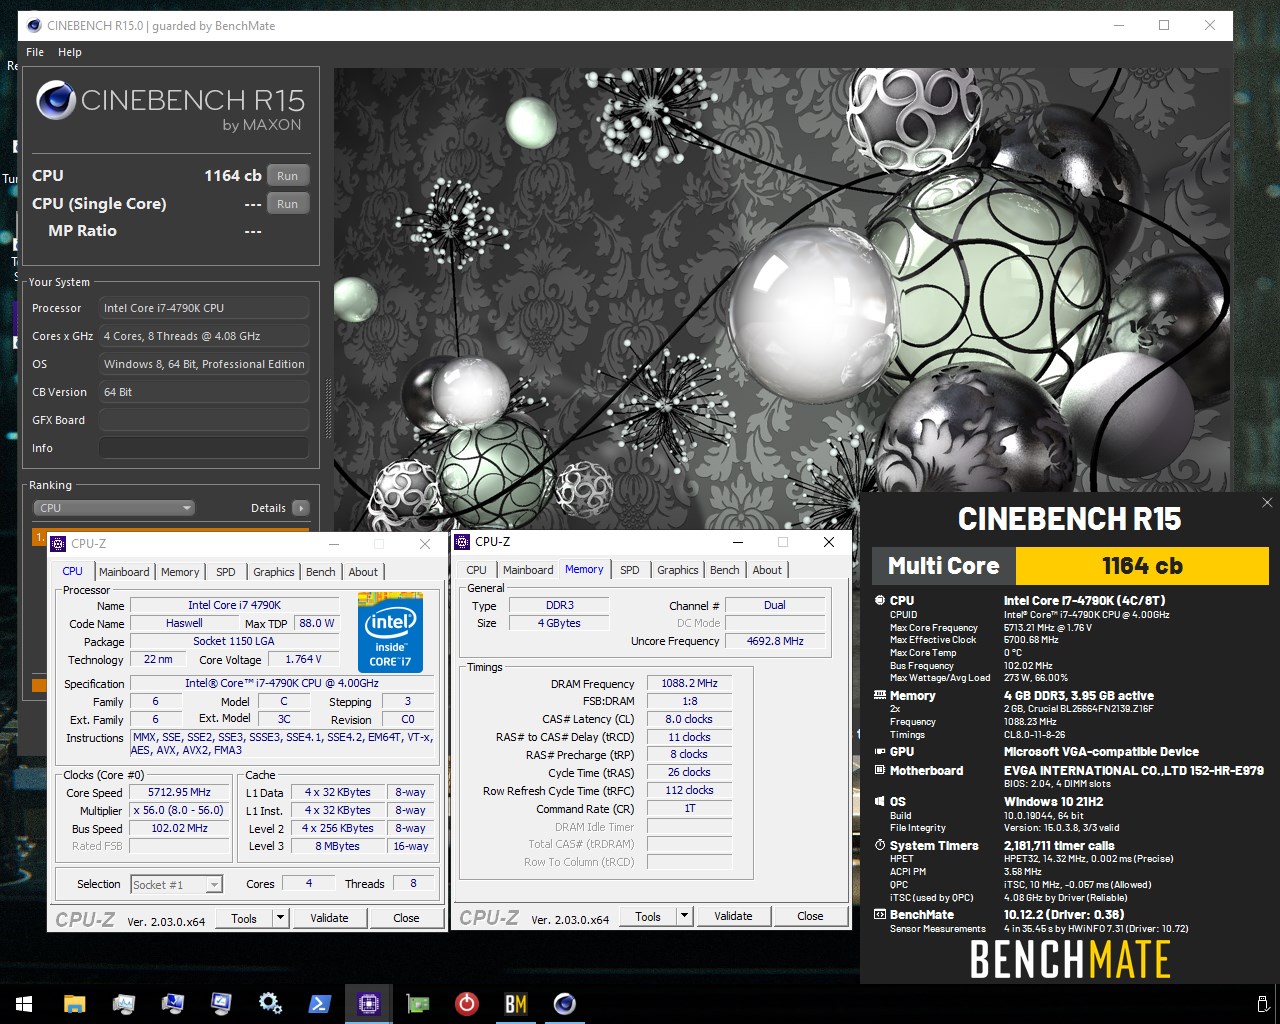Switch to CPU-Z taskbar icon
This screenshot has height=1024, width=1280.
click(368, 1003)
